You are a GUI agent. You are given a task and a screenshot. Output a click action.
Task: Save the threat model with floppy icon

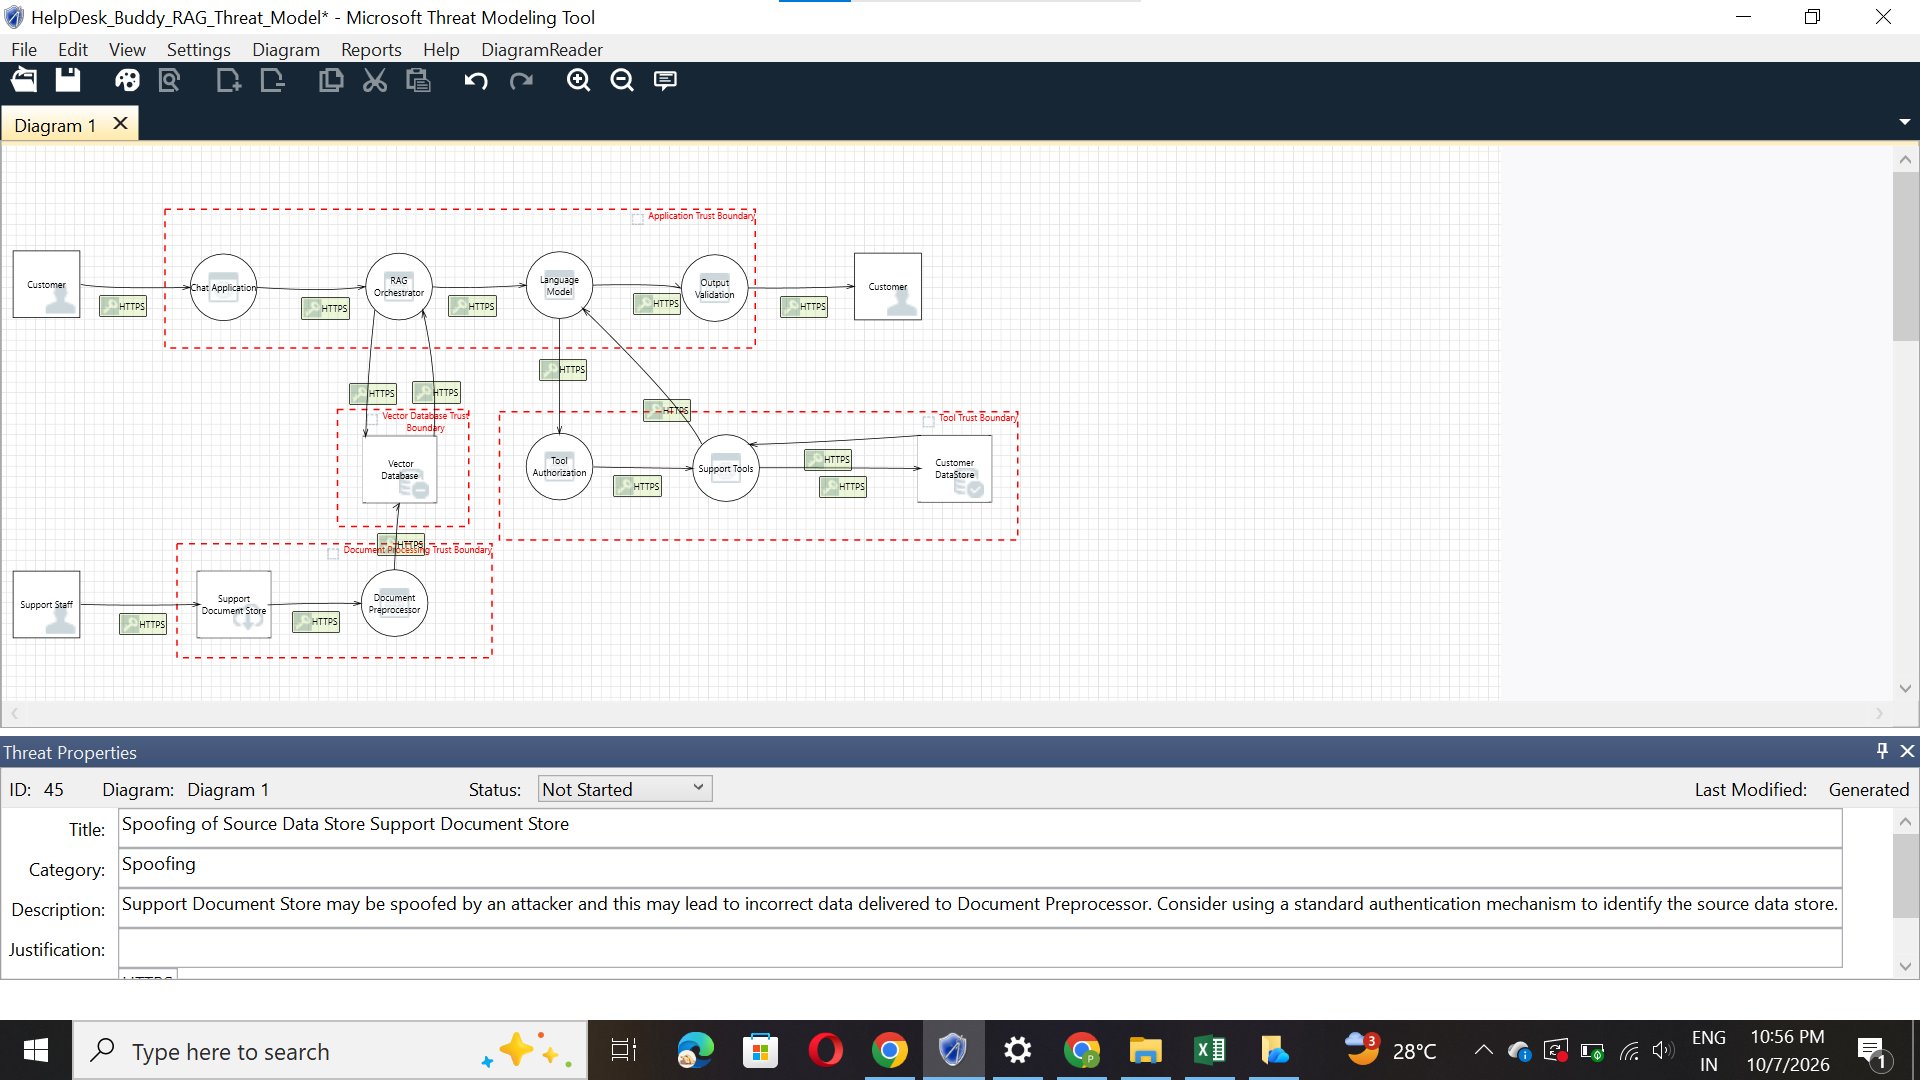pos(68,81)
